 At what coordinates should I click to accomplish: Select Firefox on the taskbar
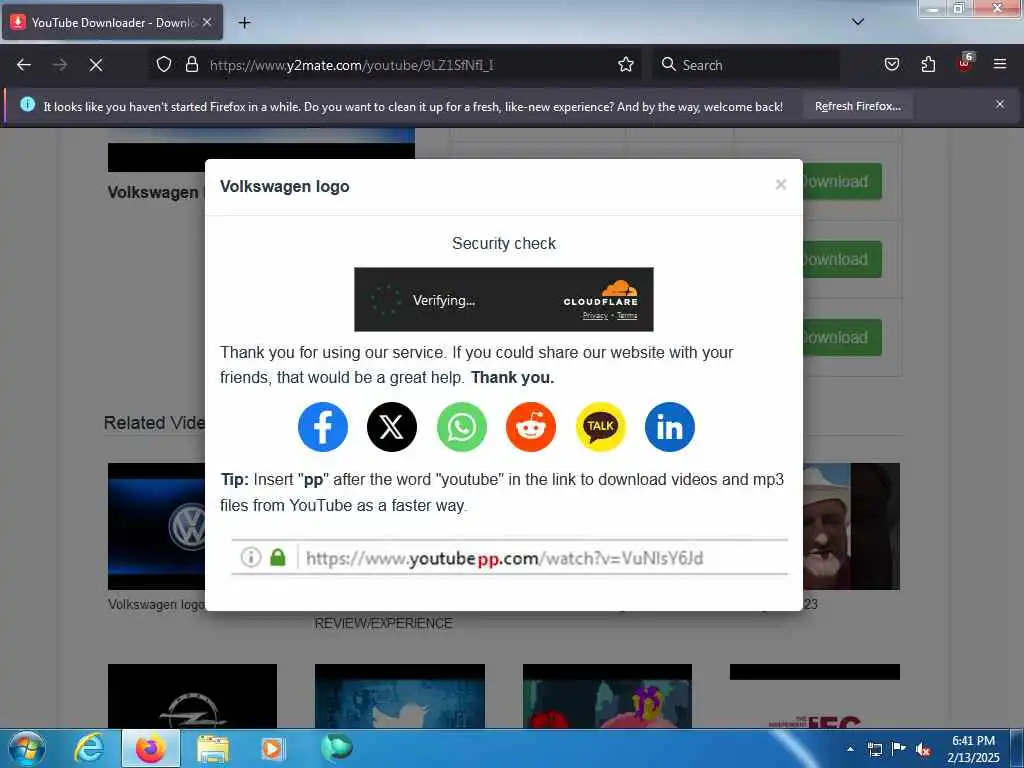click(151, 748)
